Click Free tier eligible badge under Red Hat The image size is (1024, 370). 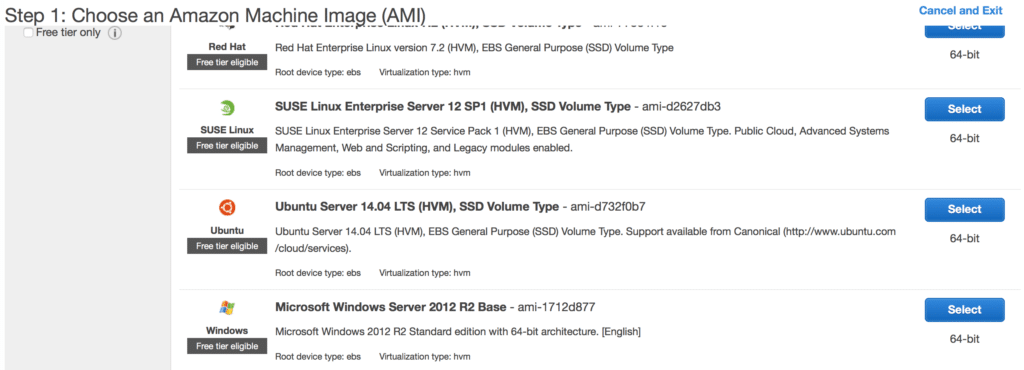click(227, 63)
